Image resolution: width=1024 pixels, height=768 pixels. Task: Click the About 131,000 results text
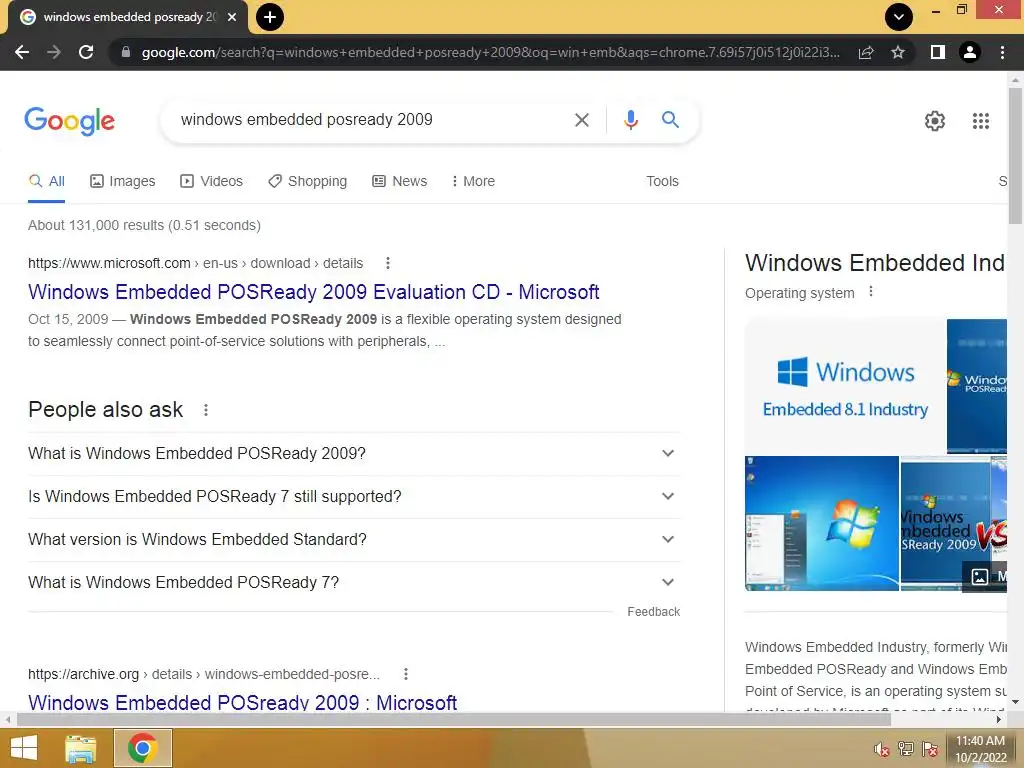[x=144, y=225]
